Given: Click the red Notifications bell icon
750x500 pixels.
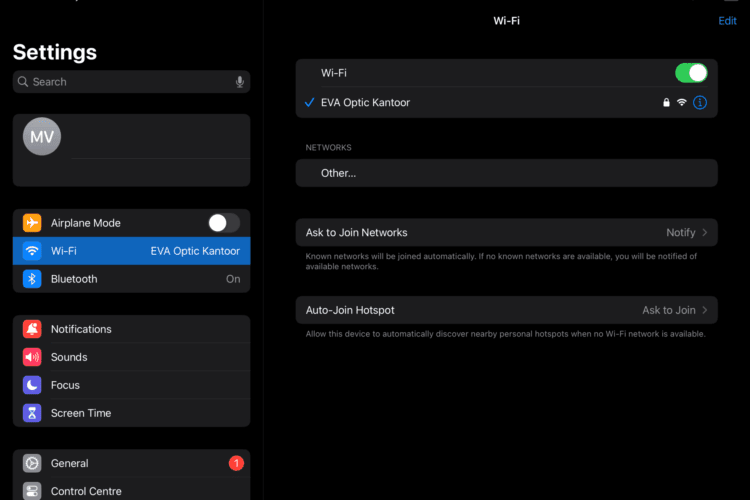Looking at the screenshot, I should tap(32, 329).
